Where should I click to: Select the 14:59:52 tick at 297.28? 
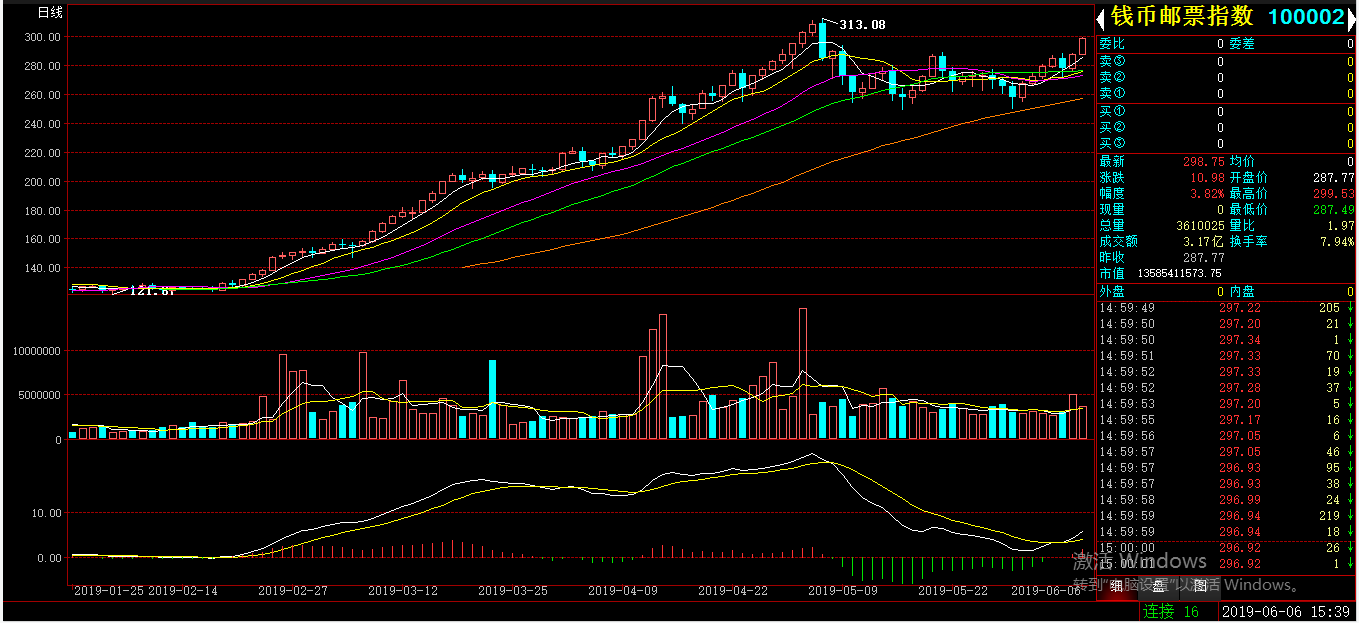pyautogui.click(x=1226, y=388)
